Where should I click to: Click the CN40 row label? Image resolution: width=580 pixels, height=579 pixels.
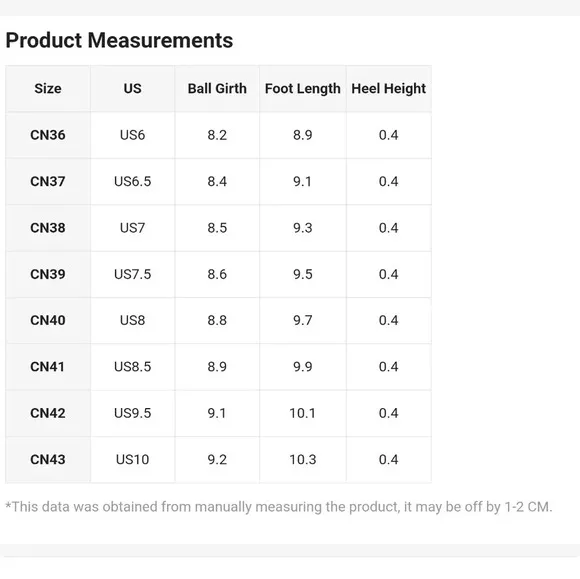pos(48,320)
